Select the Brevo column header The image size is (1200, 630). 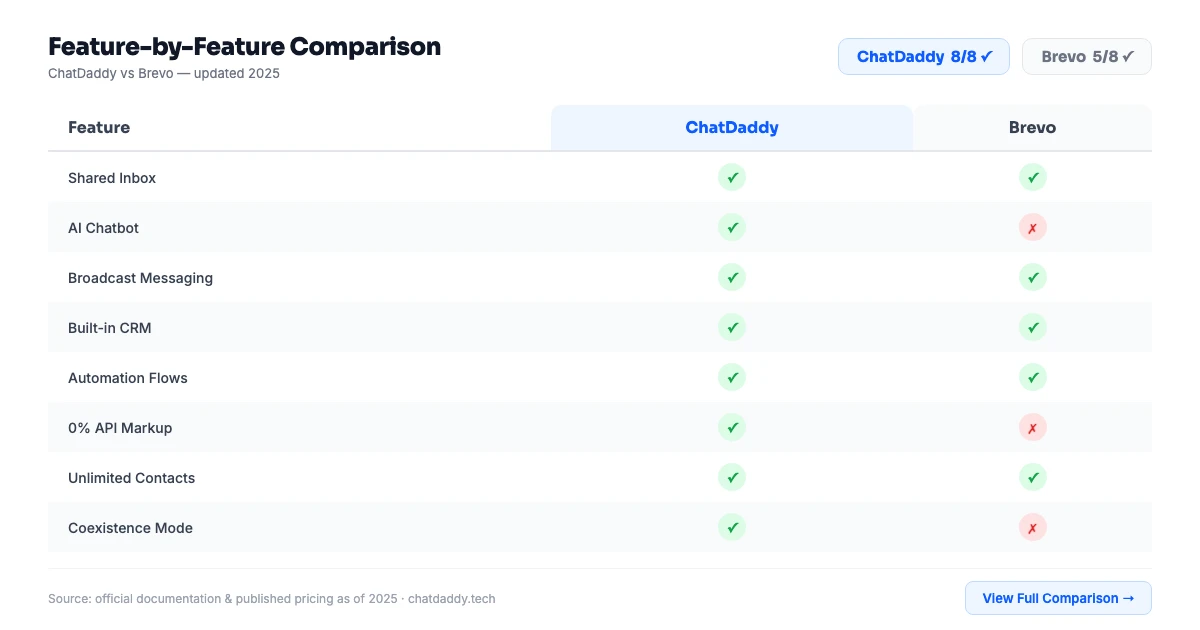point(1032,127)
